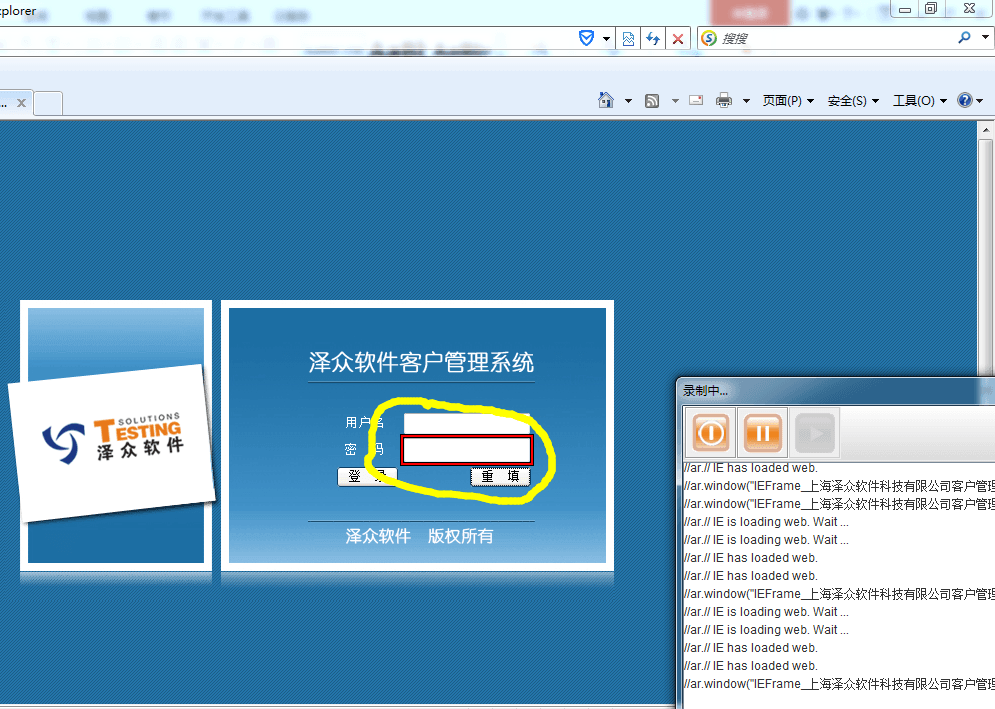Click the RSS feeds icon

click(652, 101)
